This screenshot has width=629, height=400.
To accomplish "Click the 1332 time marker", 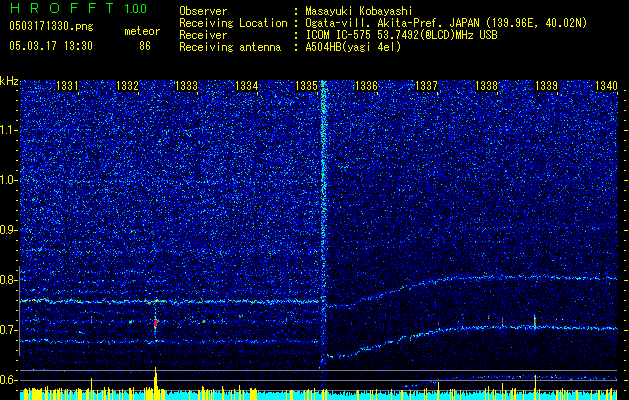I will click(127, 85).
